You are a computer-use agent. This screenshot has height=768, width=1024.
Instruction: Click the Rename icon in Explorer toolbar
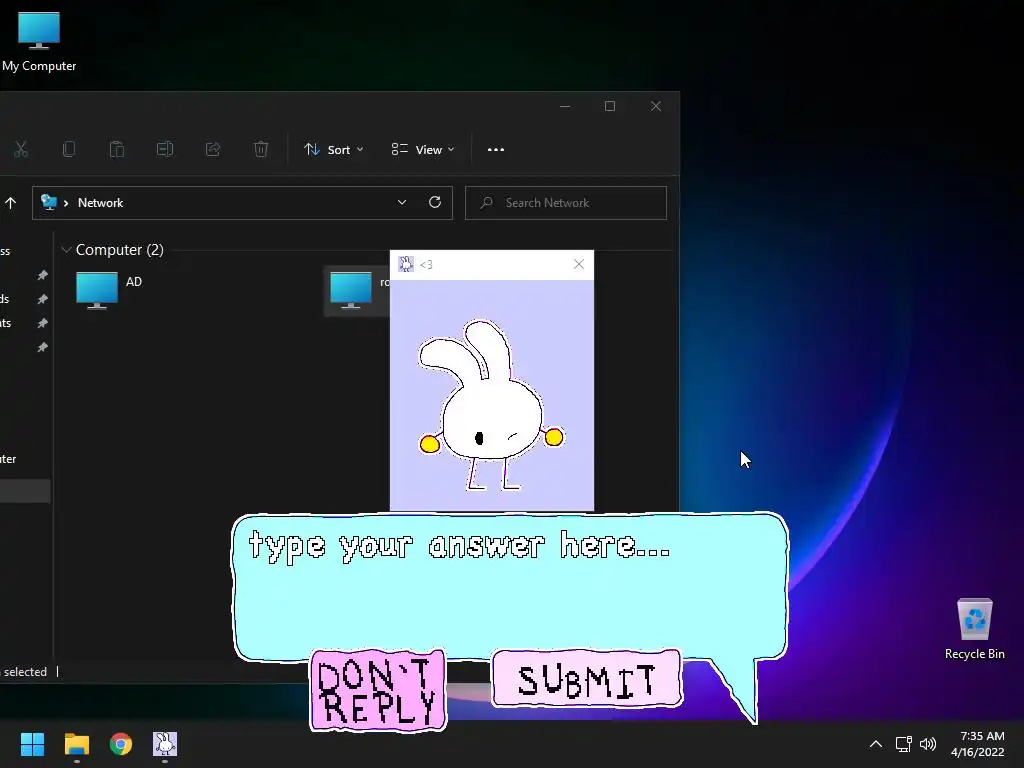165,150
